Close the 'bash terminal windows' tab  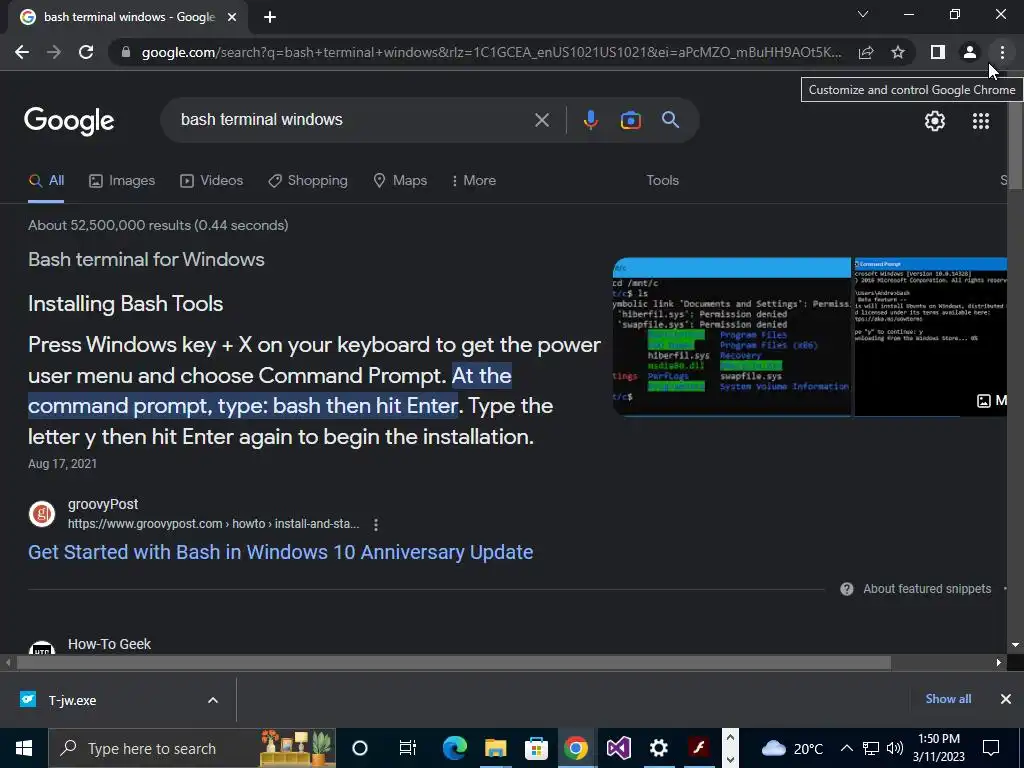232,17
